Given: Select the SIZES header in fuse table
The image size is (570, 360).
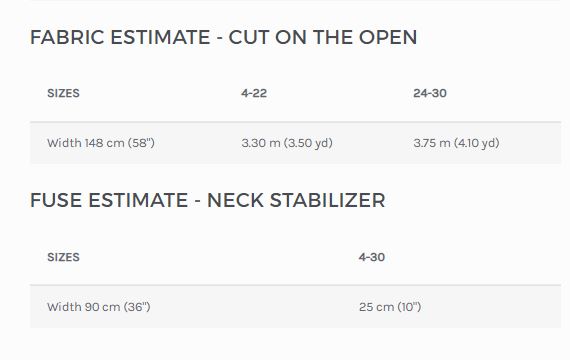Looking at the screenshot, I should (63, 257).
